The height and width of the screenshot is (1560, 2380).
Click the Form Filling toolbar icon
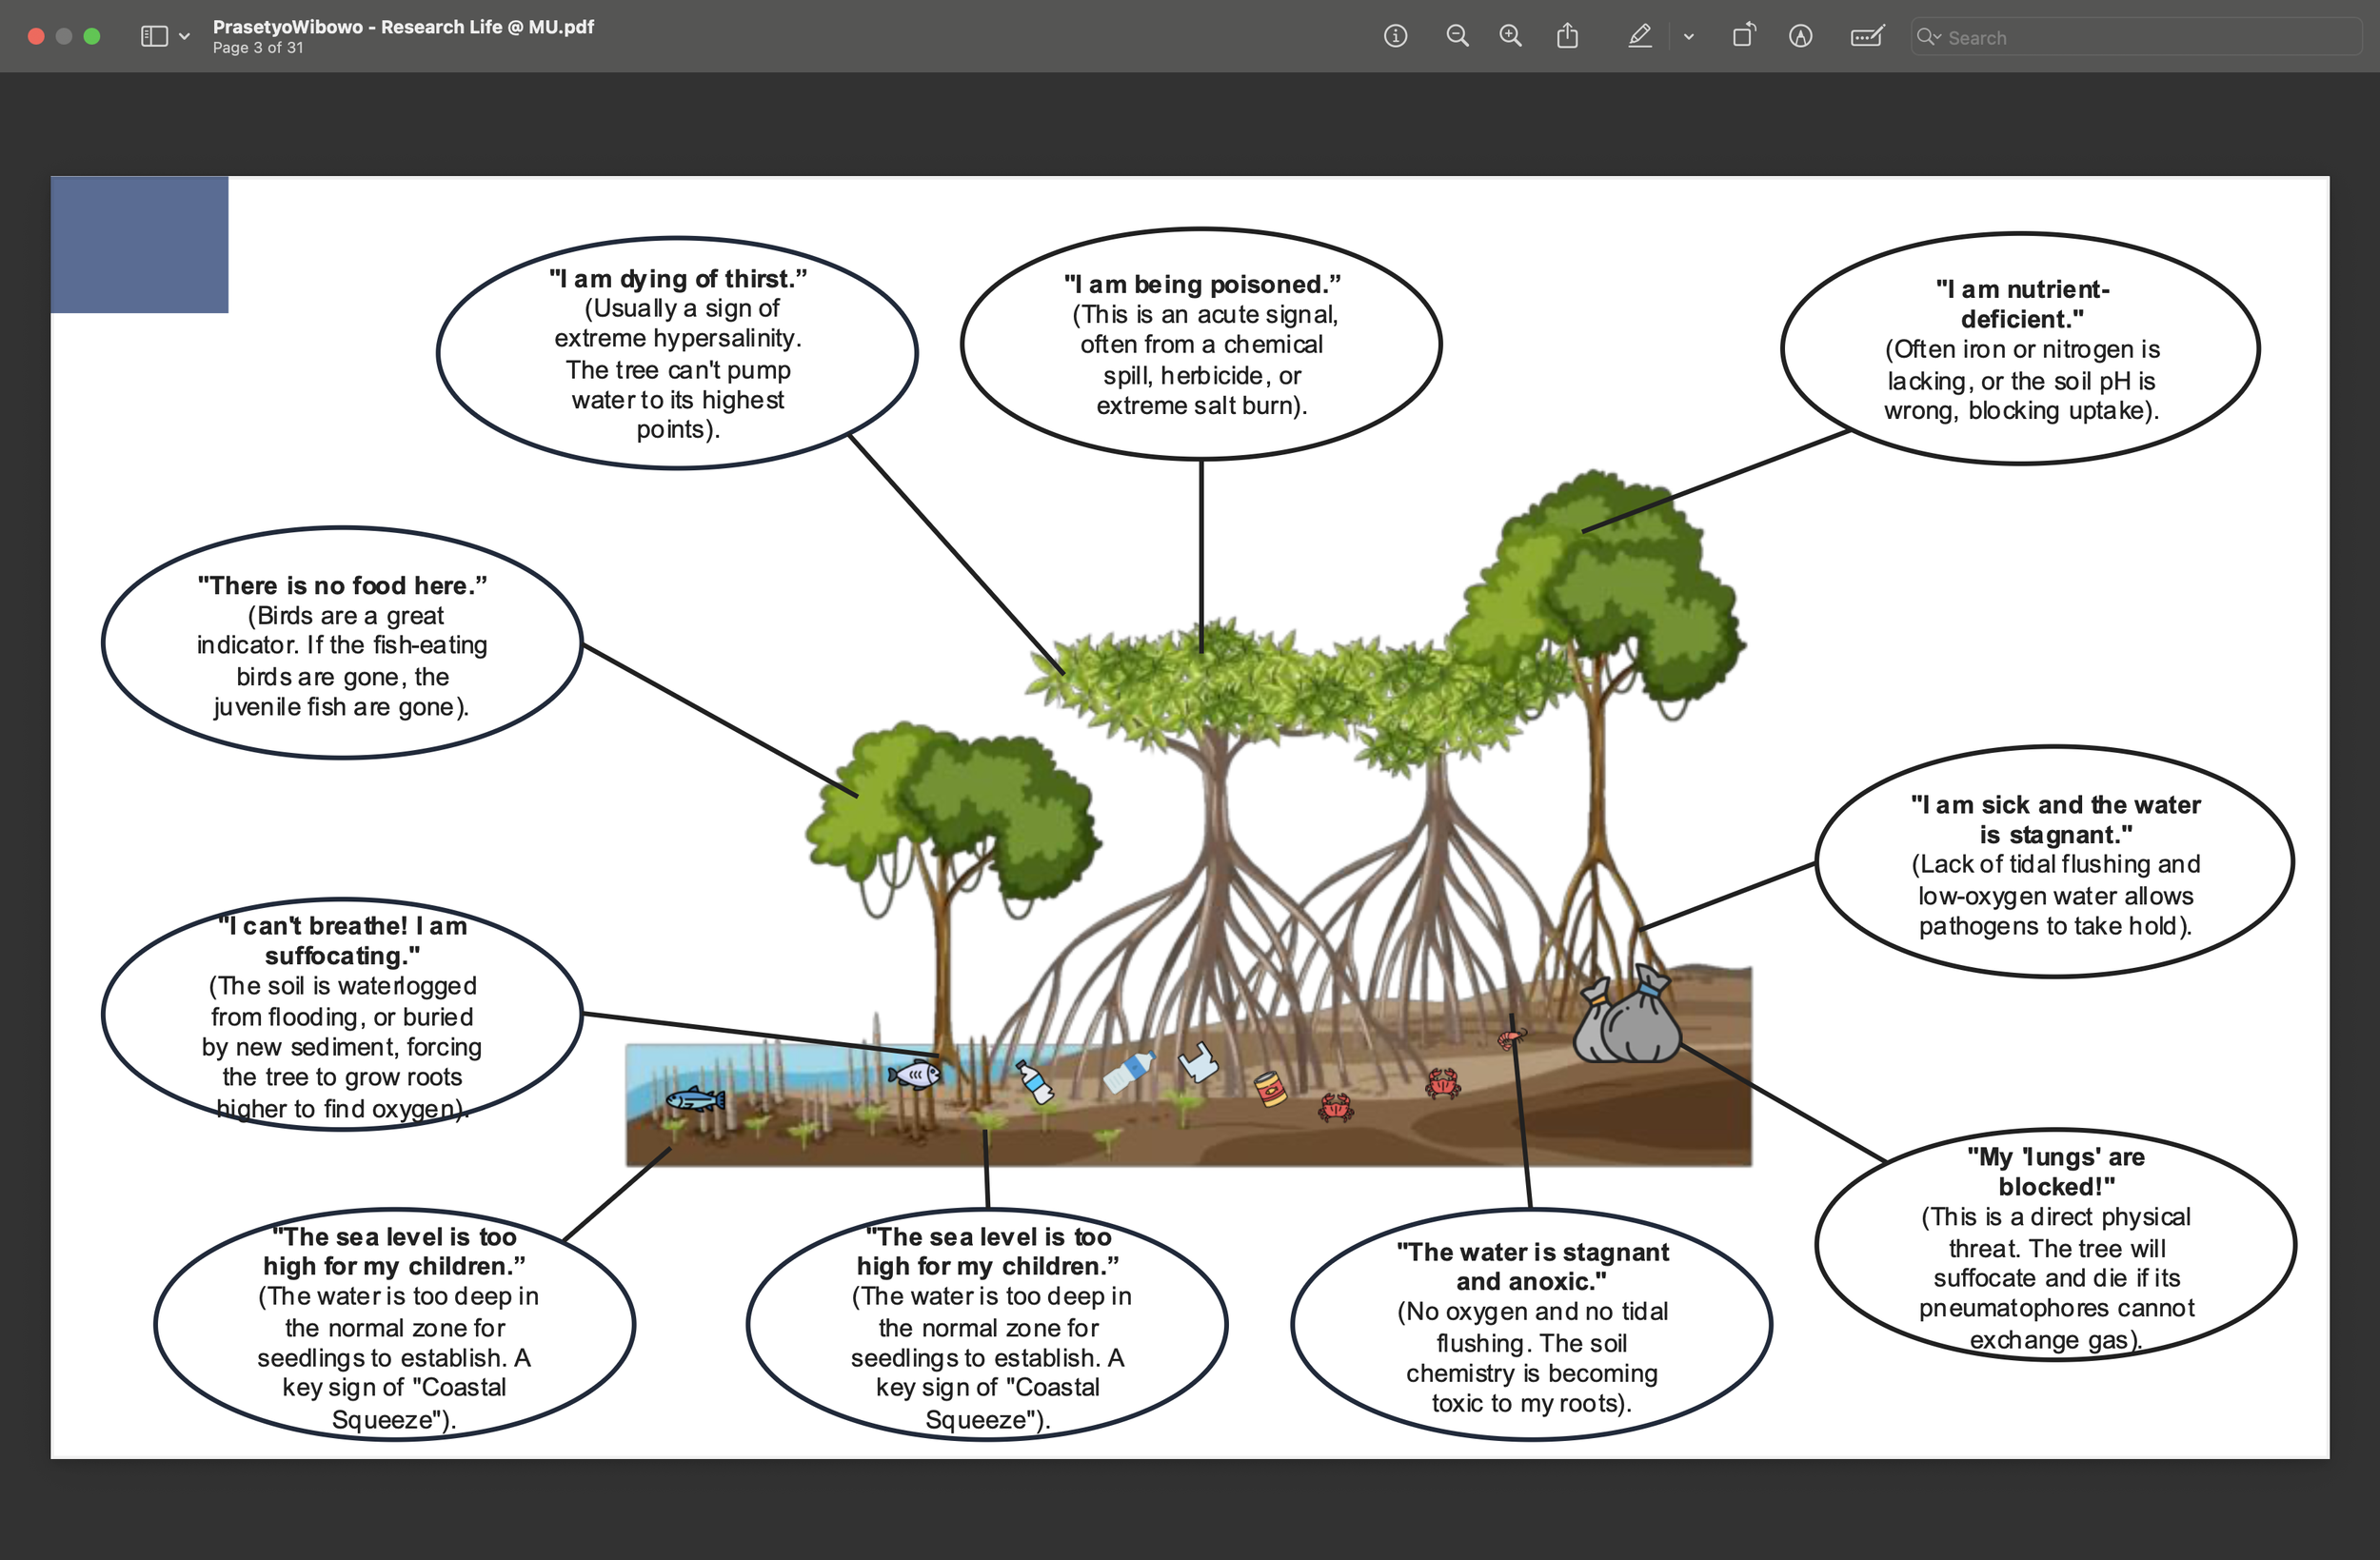(x=1866, y=37)
